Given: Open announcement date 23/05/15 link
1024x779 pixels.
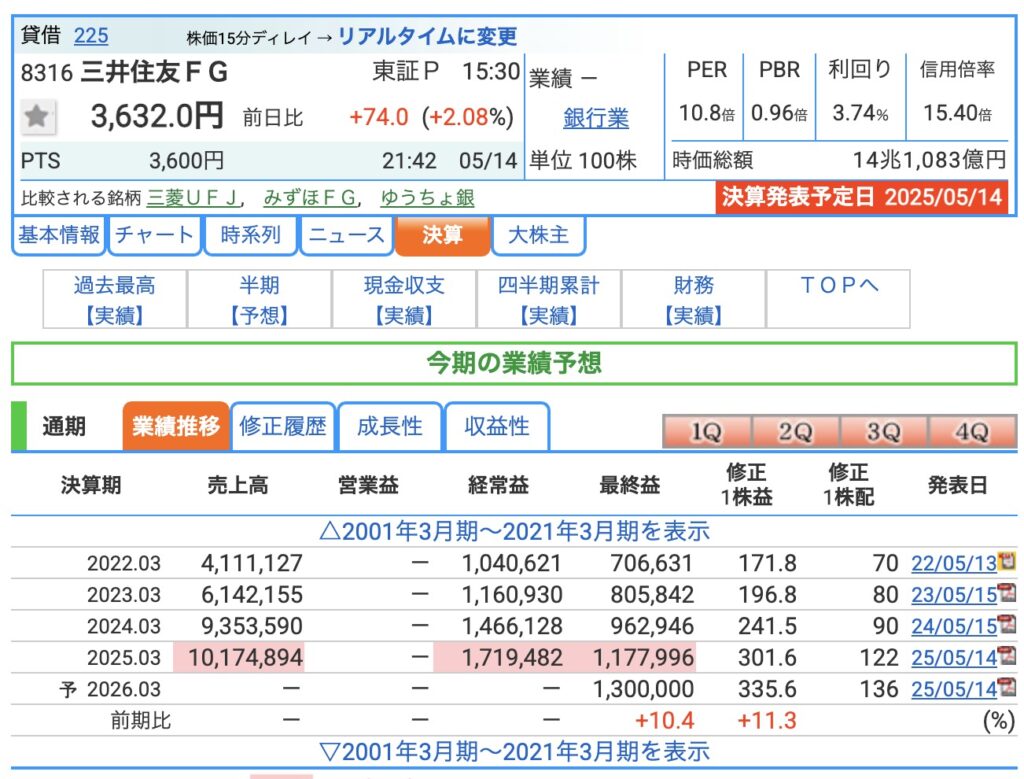Looking at the screenshot, I should click(954, 594).
